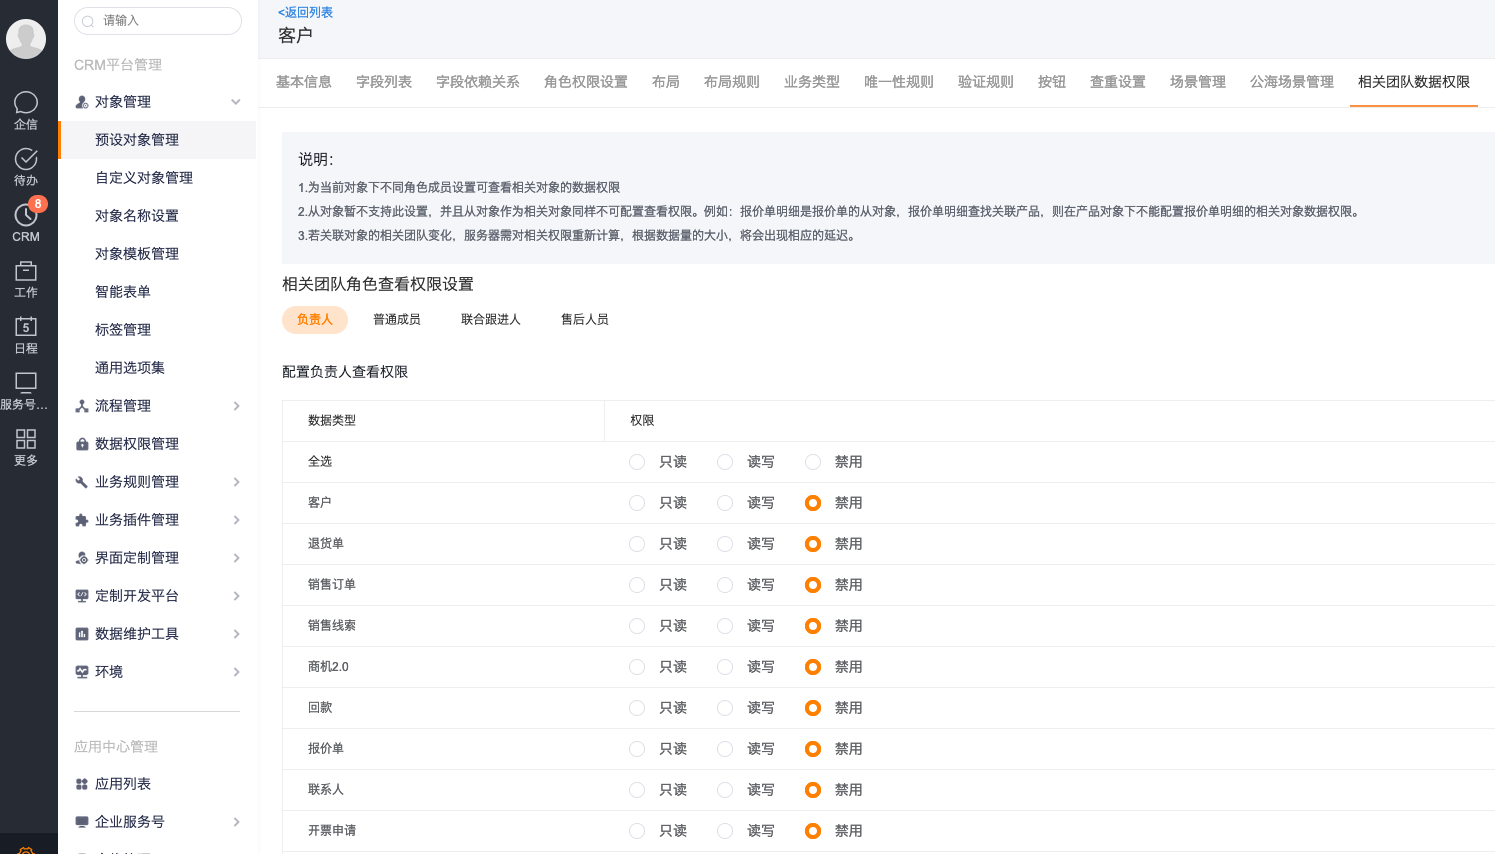Set 商机2.0 row to 读写

725,667
